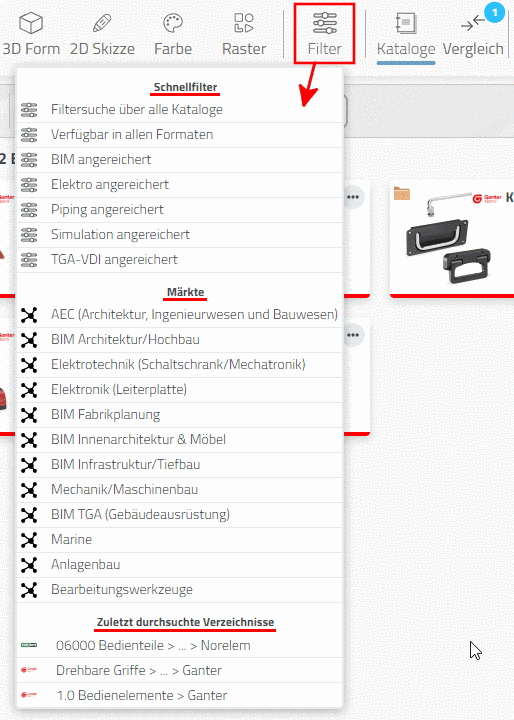
Task: Click Ganter logo beside Drehbare Griffe
Action: click(x=29, y=670)
